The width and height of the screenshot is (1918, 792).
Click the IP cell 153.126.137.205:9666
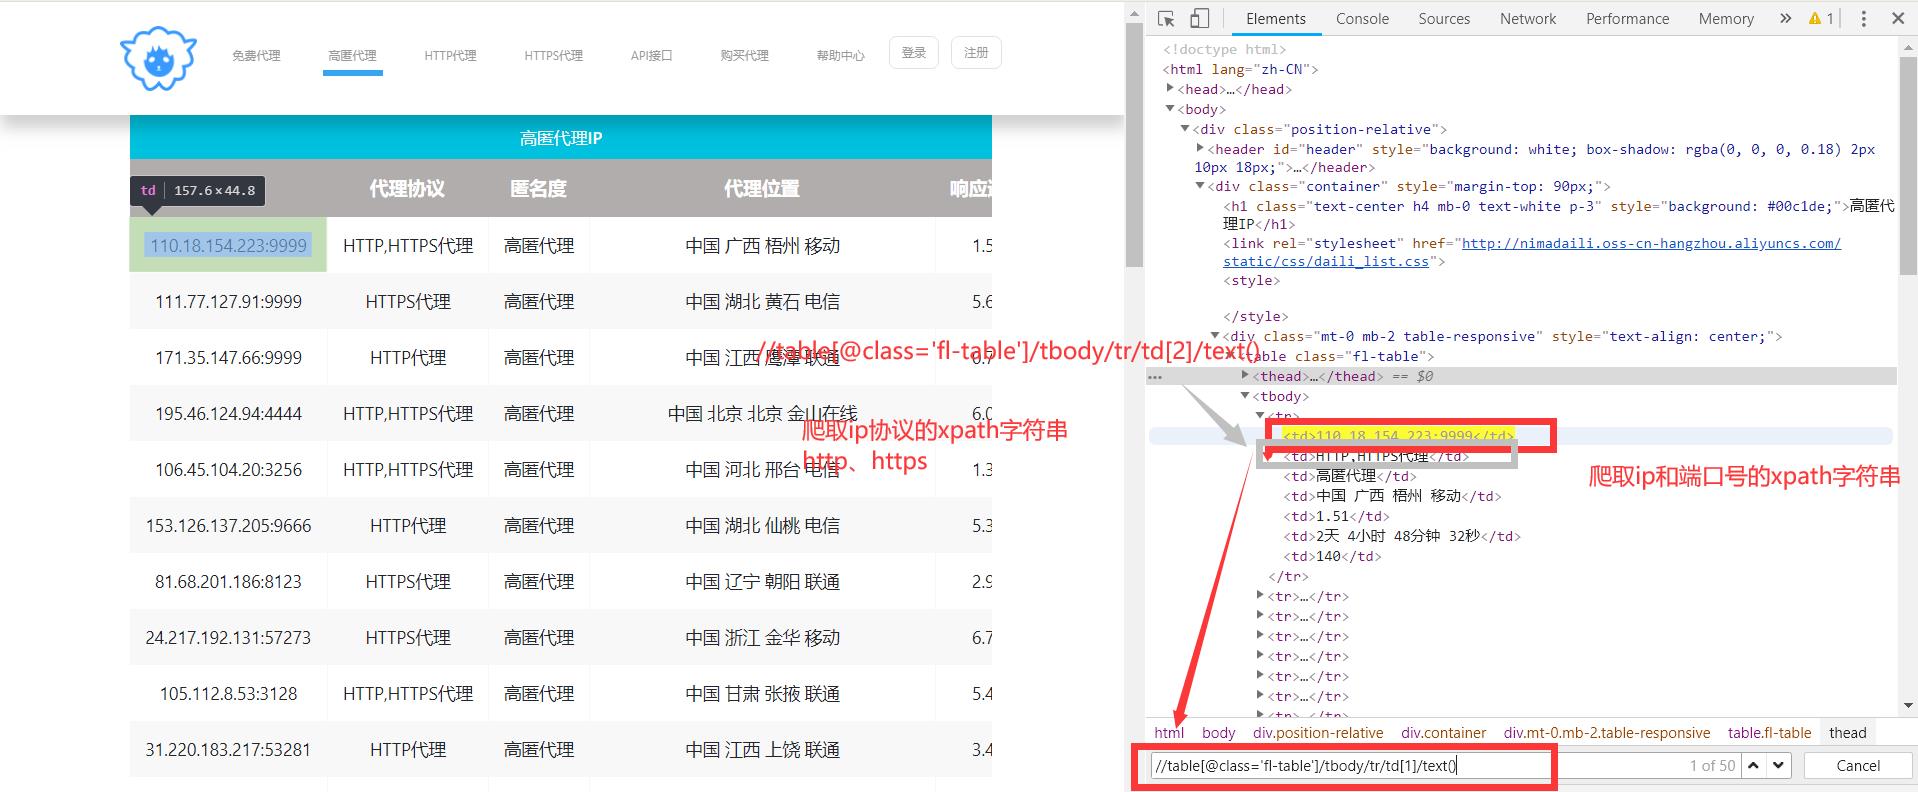[228, 525]
